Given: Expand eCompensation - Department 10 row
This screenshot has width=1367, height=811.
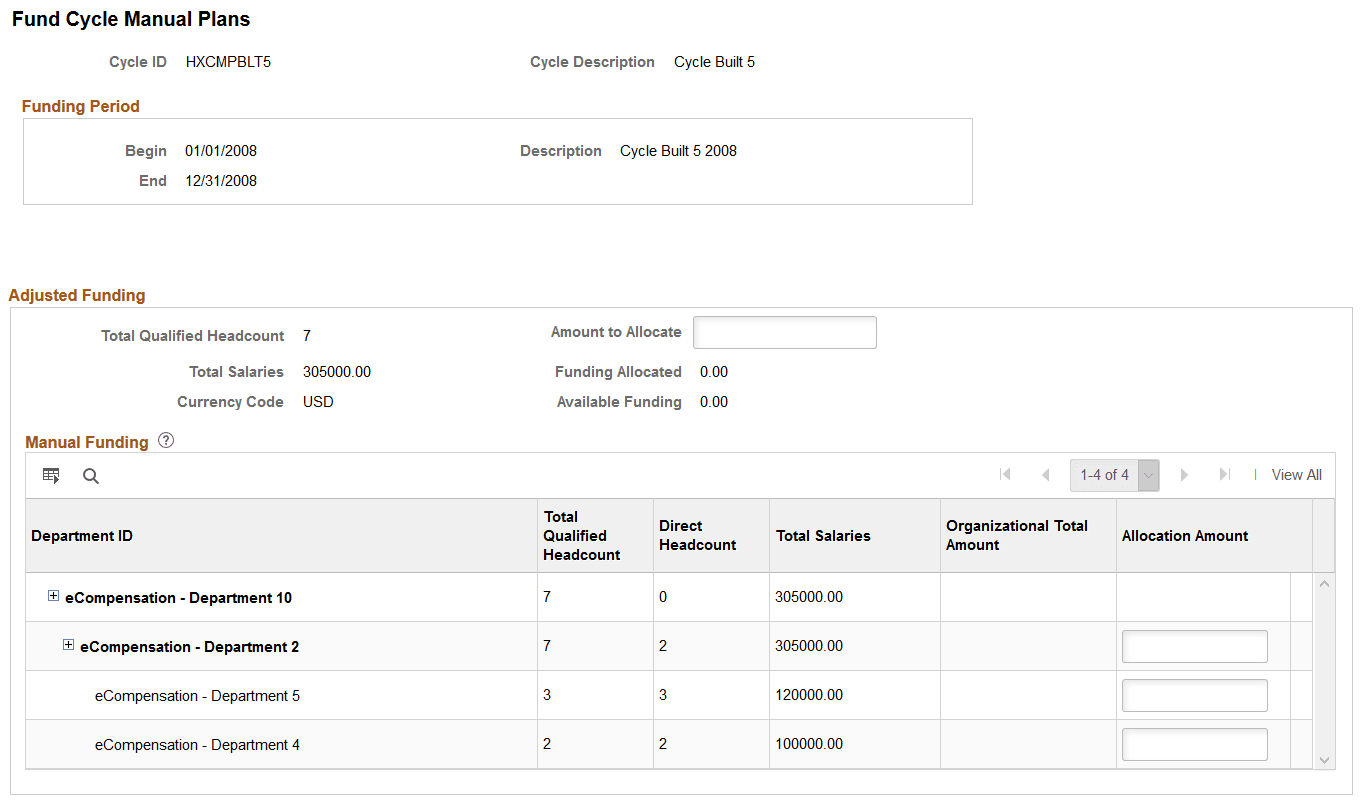Looking at the screenshot, I should pos(52,596).
